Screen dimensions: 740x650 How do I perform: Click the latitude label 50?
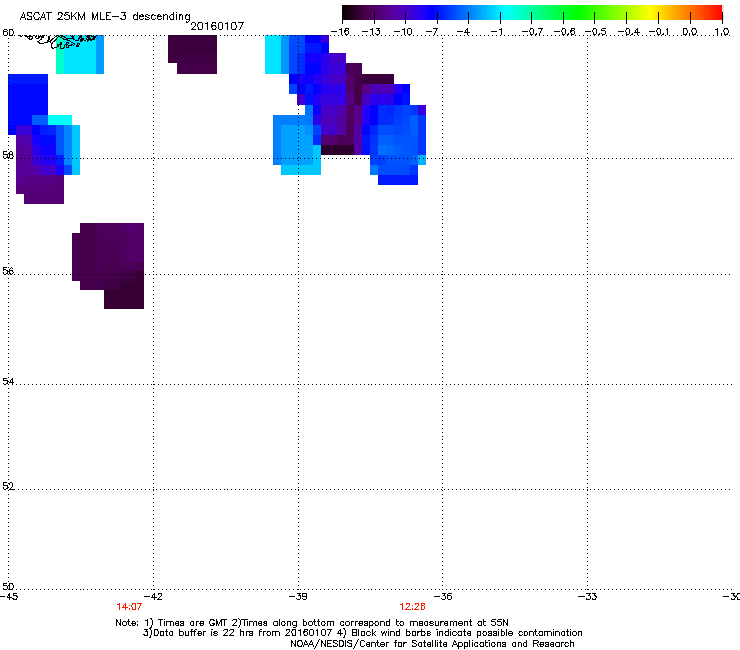[8, 586]
